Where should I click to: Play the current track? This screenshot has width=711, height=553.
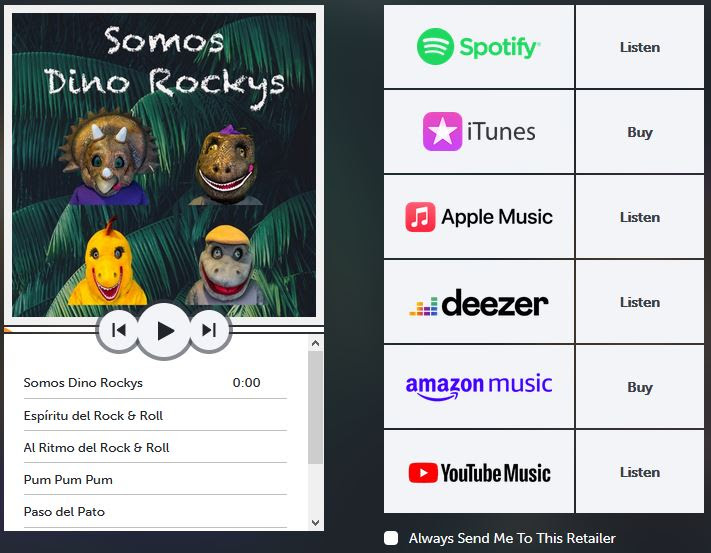[164, 330]
